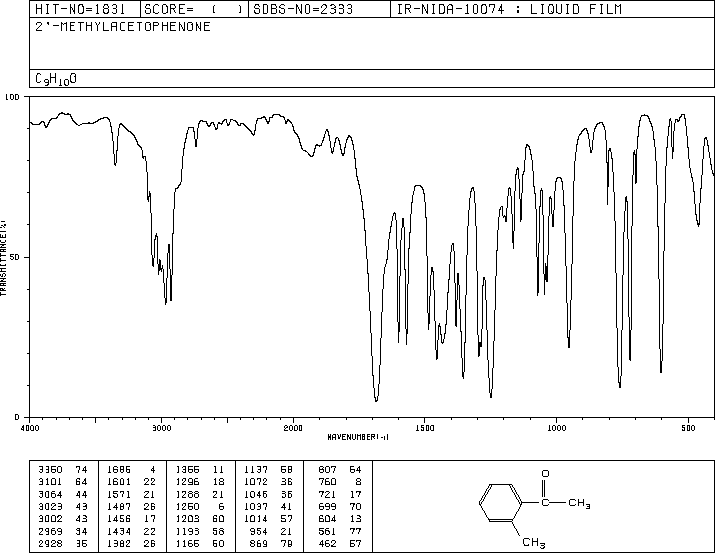Click the 1500 wavenumber axis label

click(425, 428)
